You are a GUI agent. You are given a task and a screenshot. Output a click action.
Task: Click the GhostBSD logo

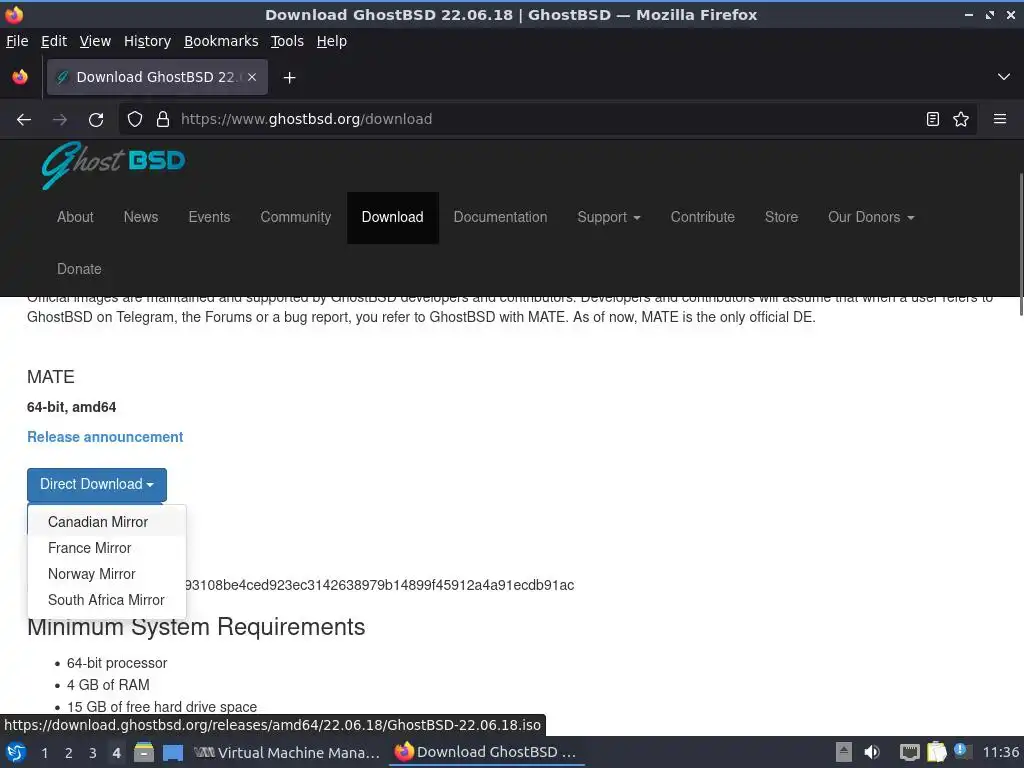click(114, 165)
